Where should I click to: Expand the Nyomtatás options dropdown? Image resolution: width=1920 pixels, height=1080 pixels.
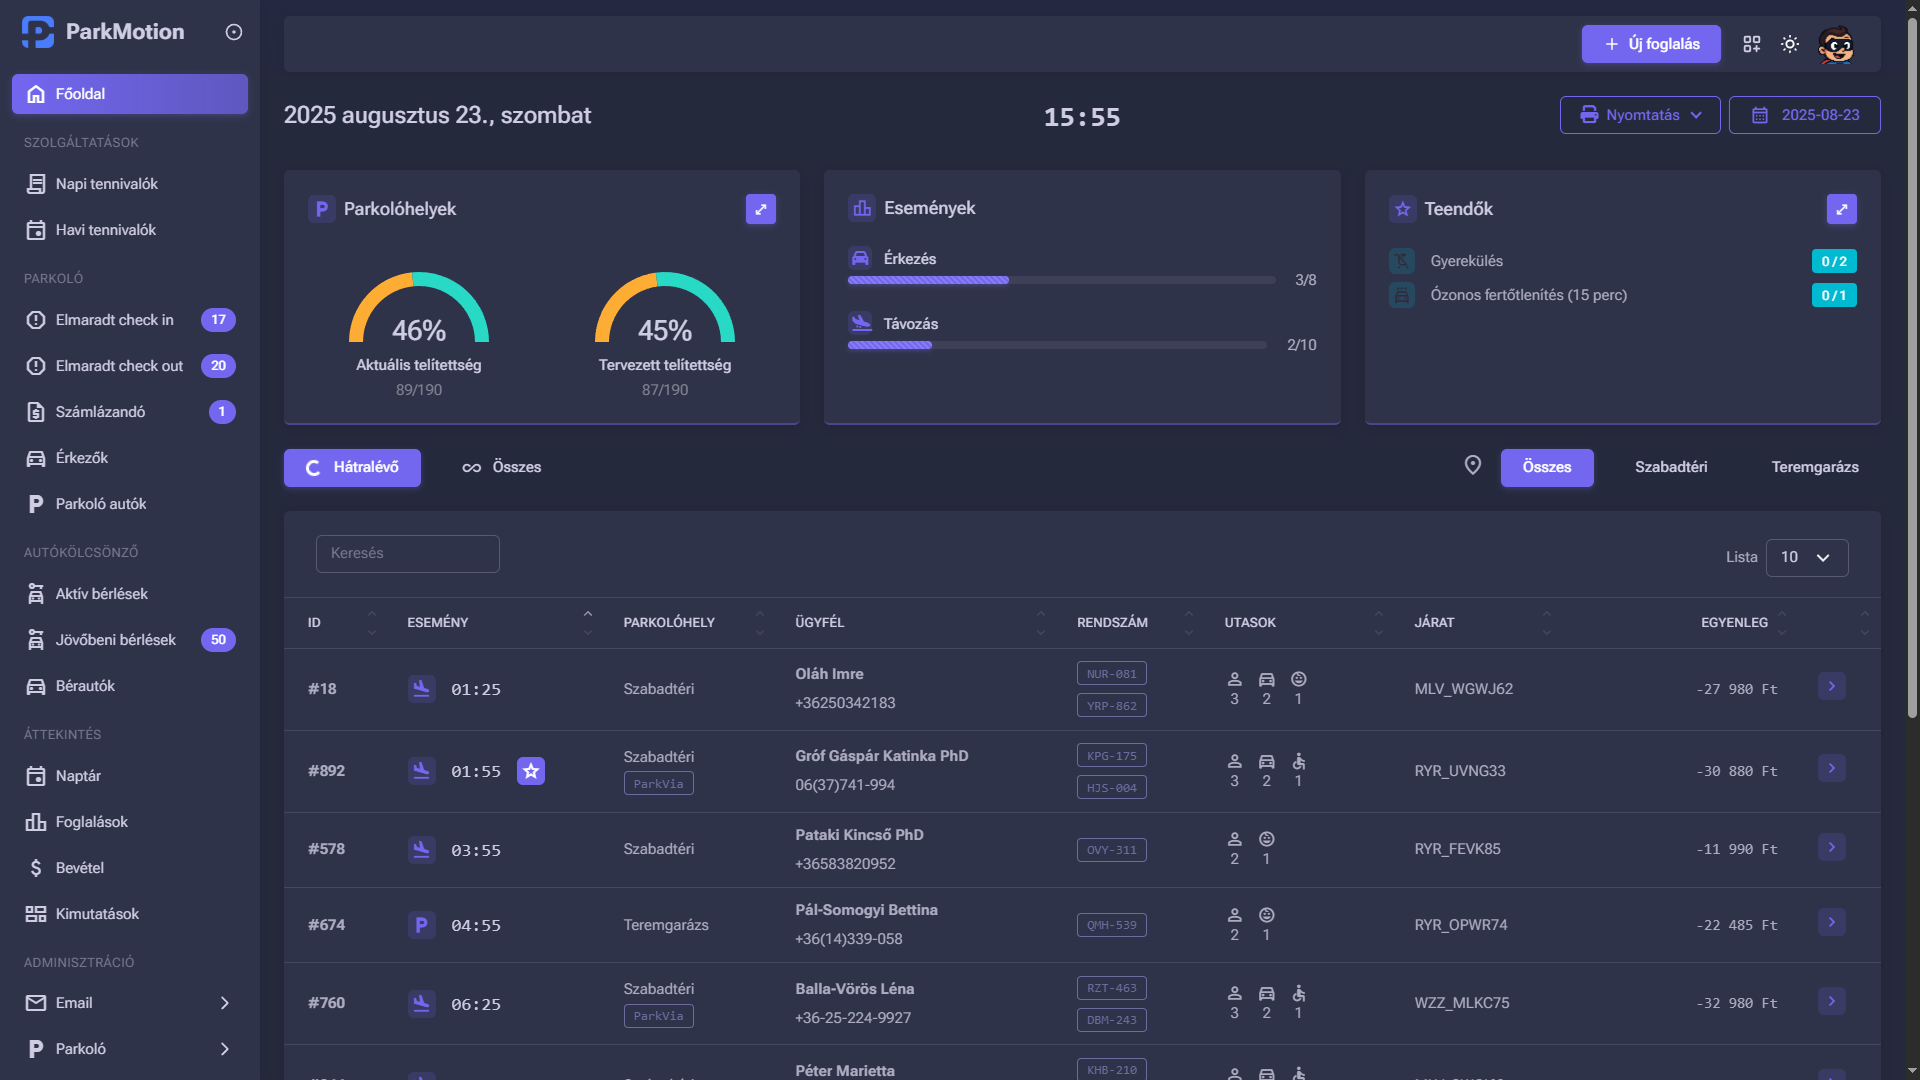click(x=1639, y=114)
